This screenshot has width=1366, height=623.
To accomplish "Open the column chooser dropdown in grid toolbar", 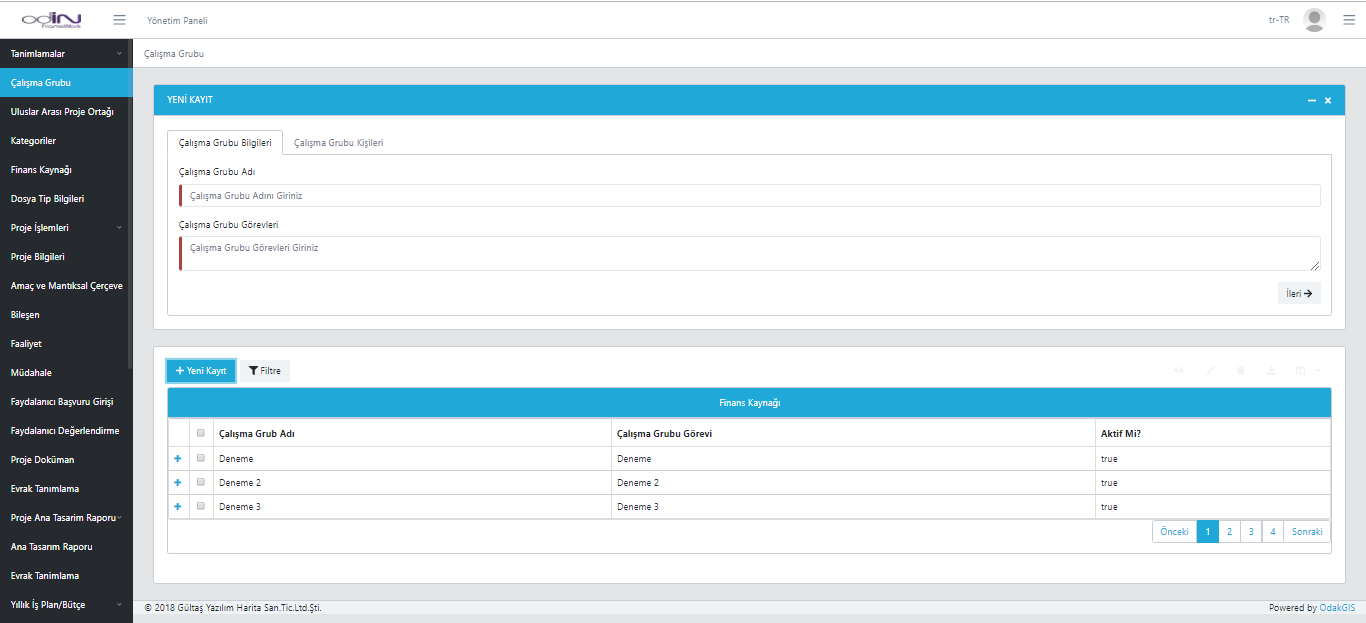I will pyautogui.click(x=1306, y=371).
